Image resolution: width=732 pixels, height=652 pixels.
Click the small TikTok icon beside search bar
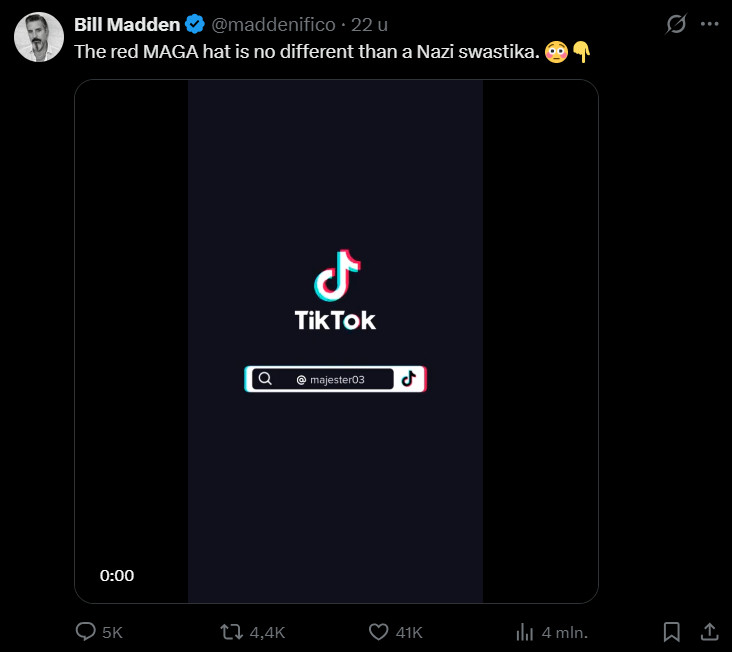[x=409, y=379]
